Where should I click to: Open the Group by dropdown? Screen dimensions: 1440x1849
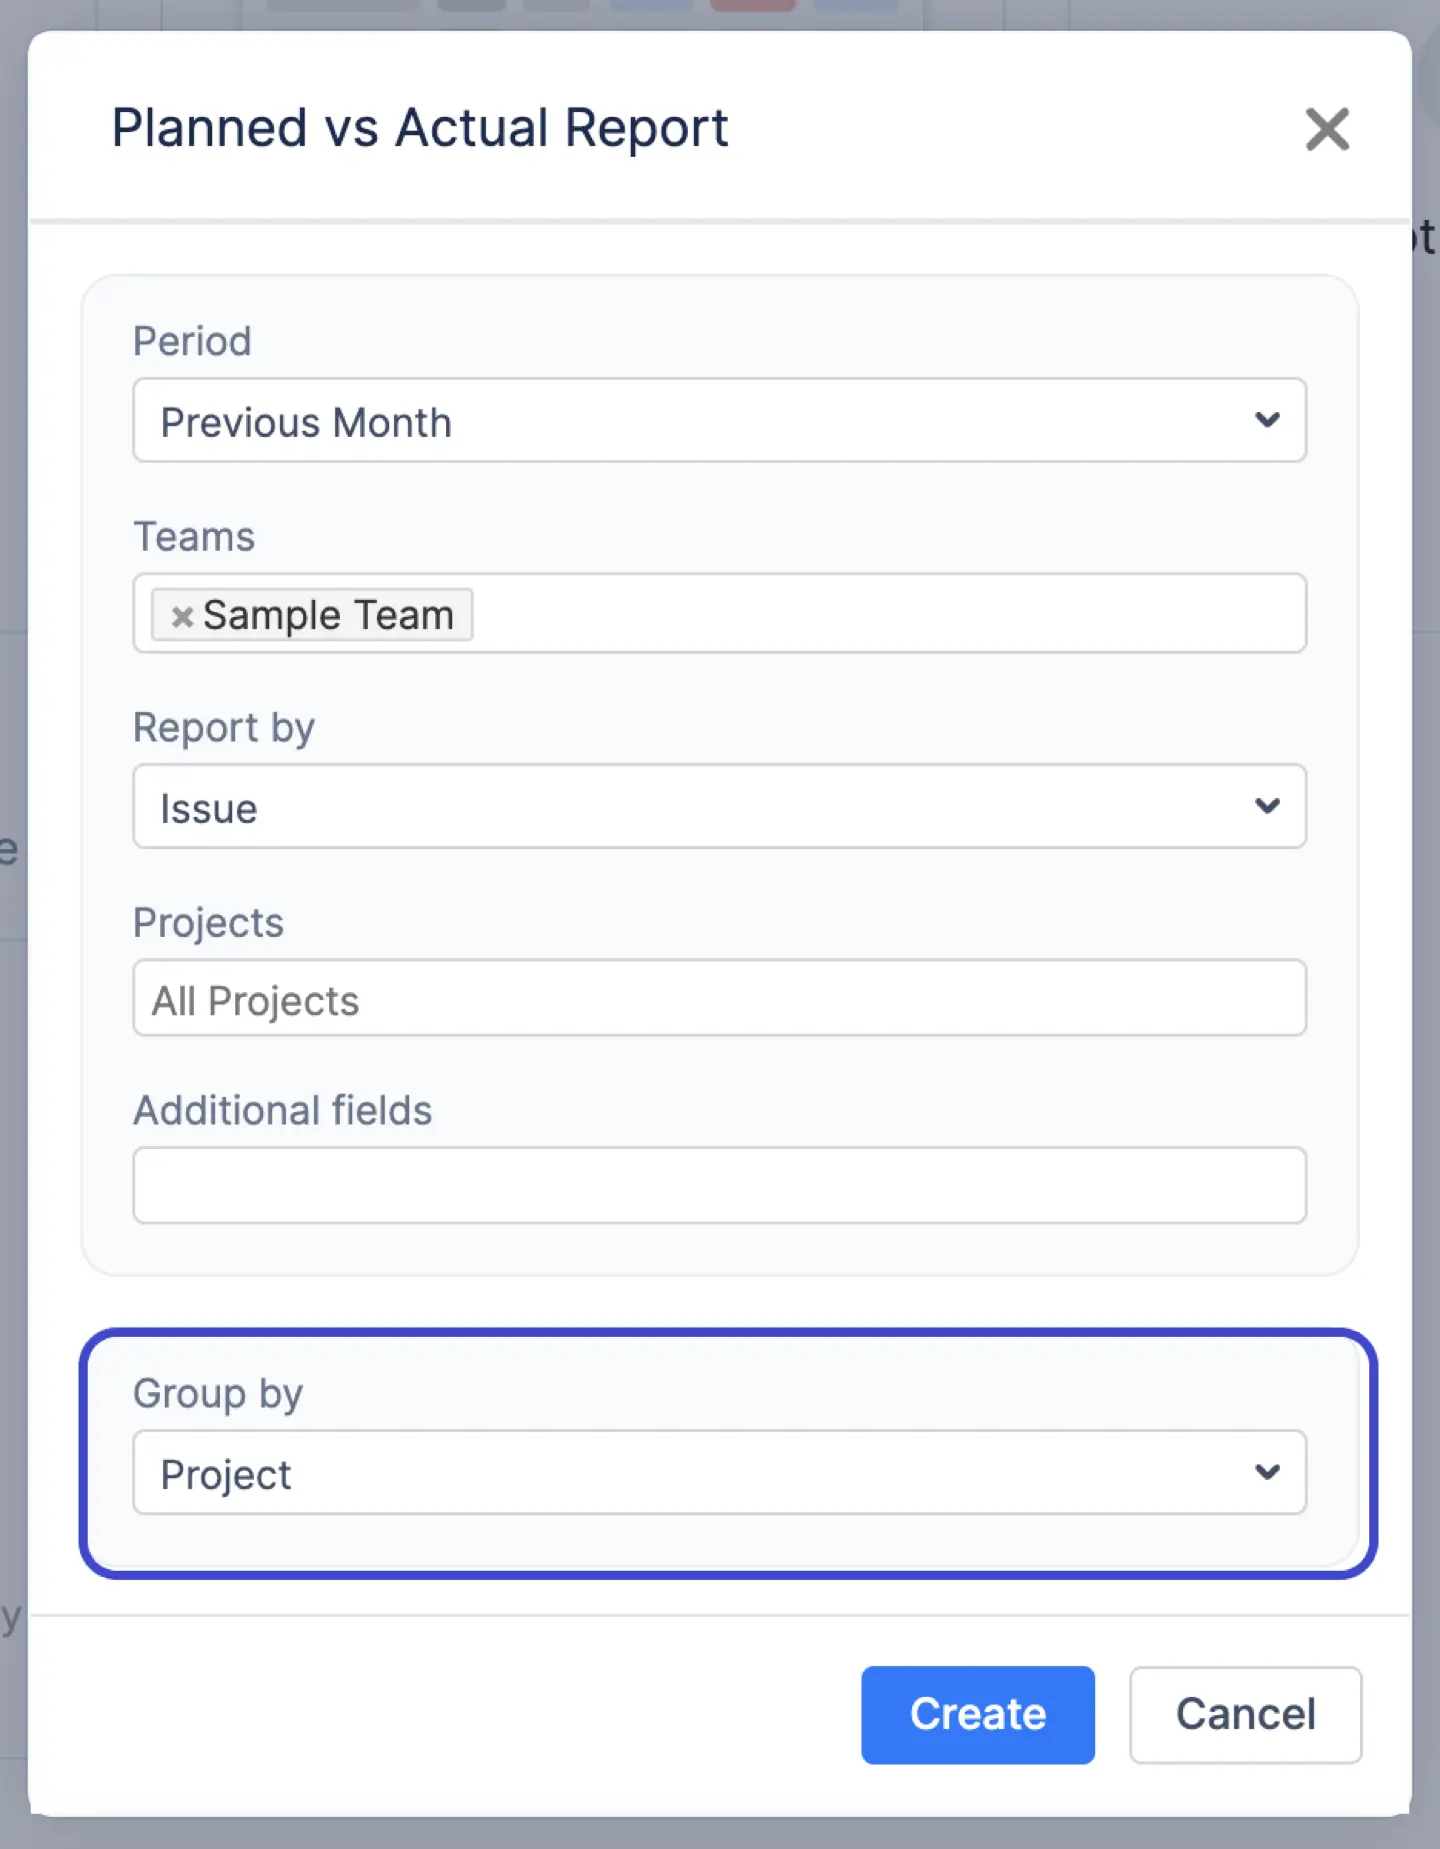click(x=719, y=1472)
